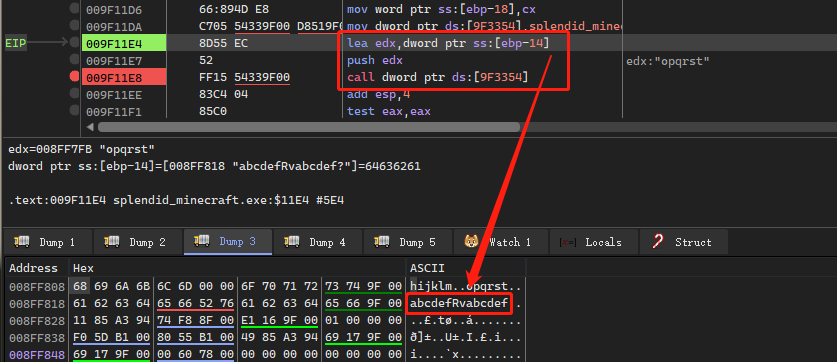
Task: Click the disassembly horizontal scrollbar thumb
Action: pyautogui.click(x=309, y=127)
